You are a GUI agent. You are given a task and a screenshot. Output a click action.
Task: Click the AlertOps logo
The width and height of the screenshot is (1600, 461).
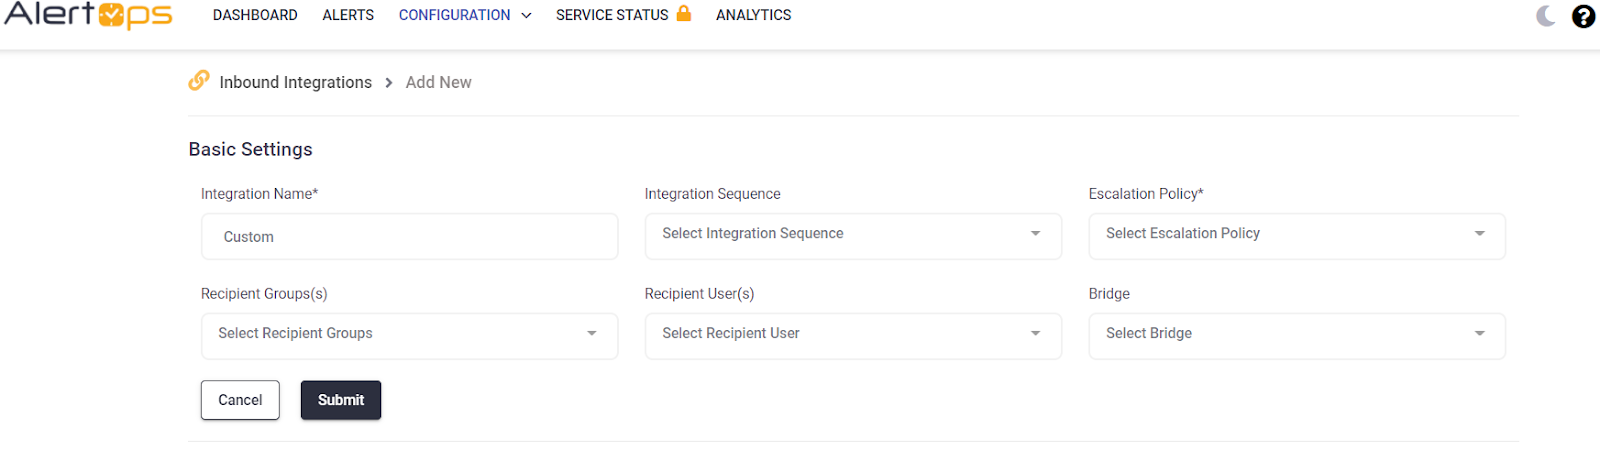point(88,16)
